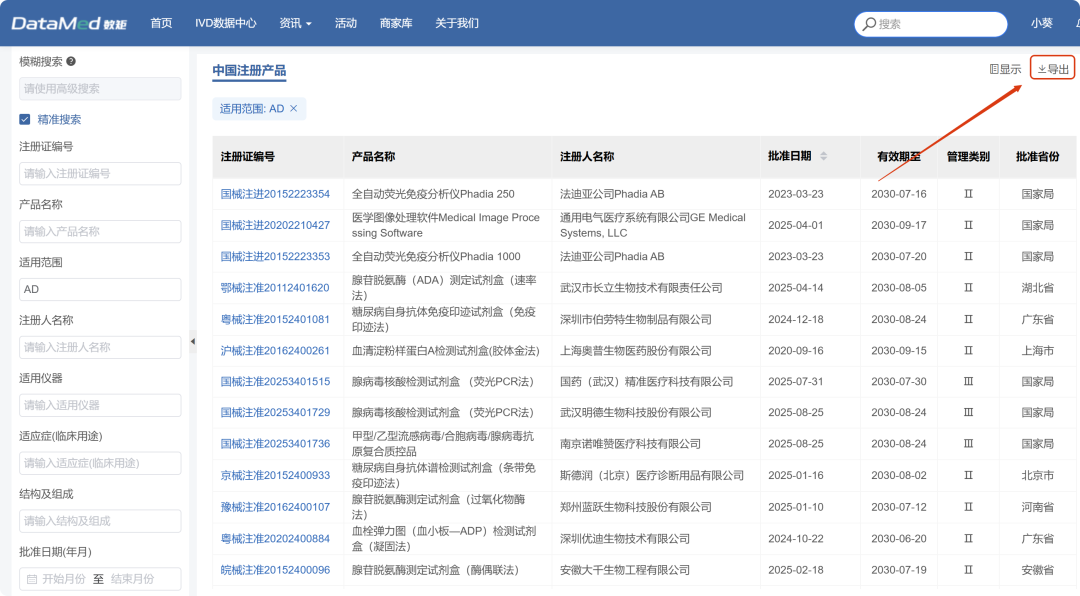The image size is (1080, 596).
Task: Click the 开始月份 date field
Action: coord(63,579)
